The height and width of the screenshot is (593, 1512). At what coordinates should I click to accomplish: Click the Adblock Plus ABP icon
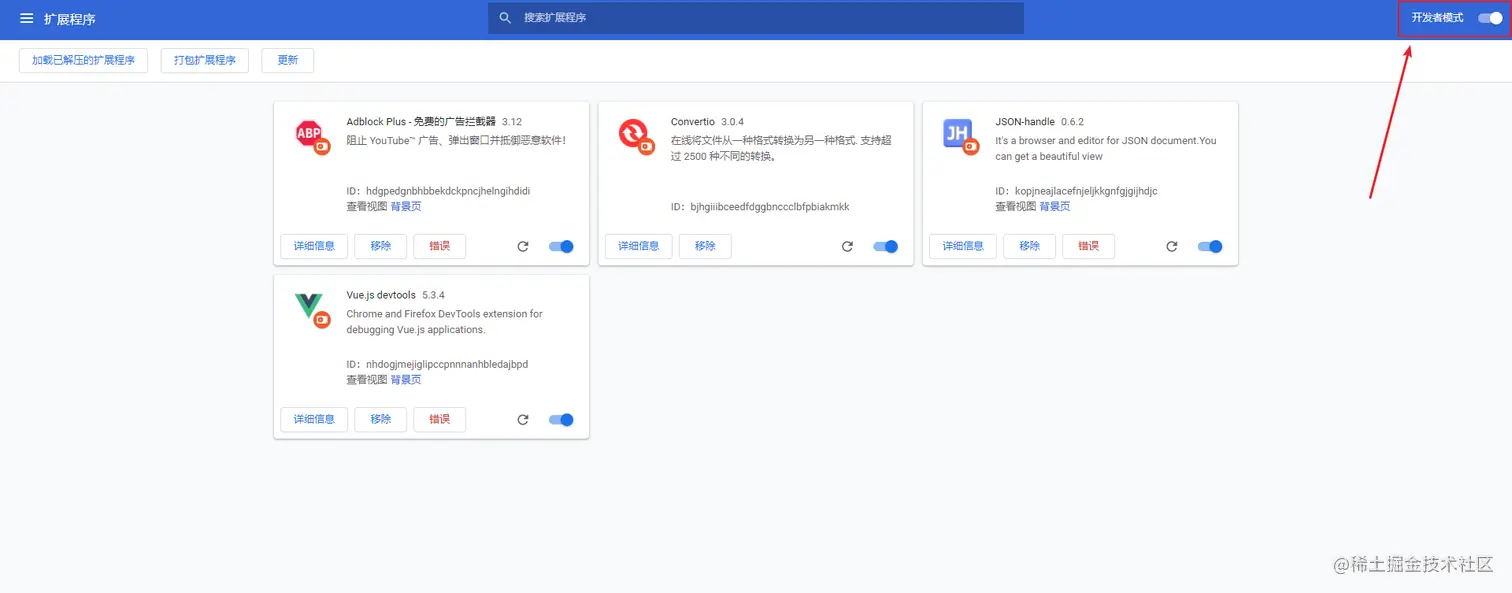(311, 135)
